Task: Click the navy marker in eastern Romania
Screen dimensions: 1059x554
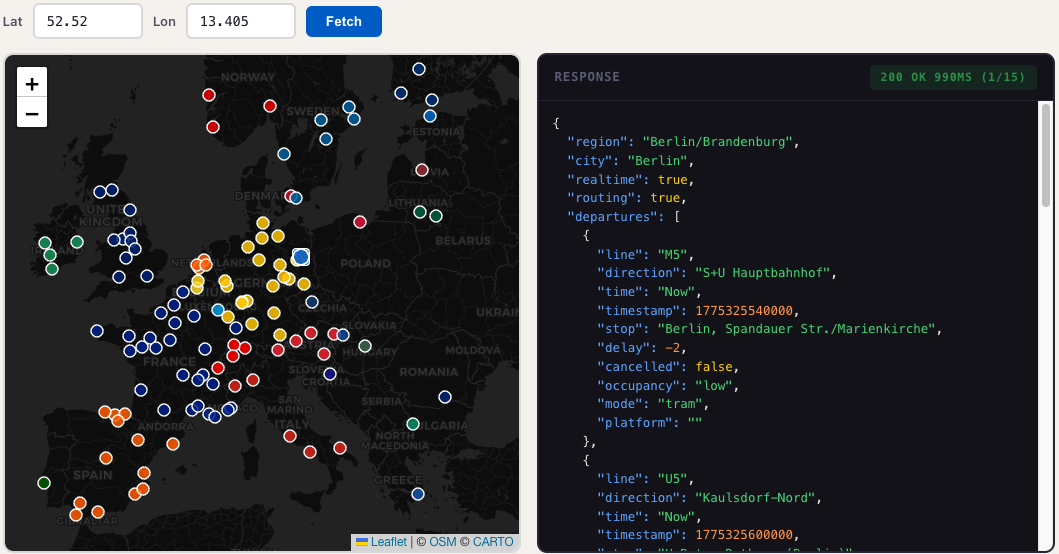Action: coord(444,397)
